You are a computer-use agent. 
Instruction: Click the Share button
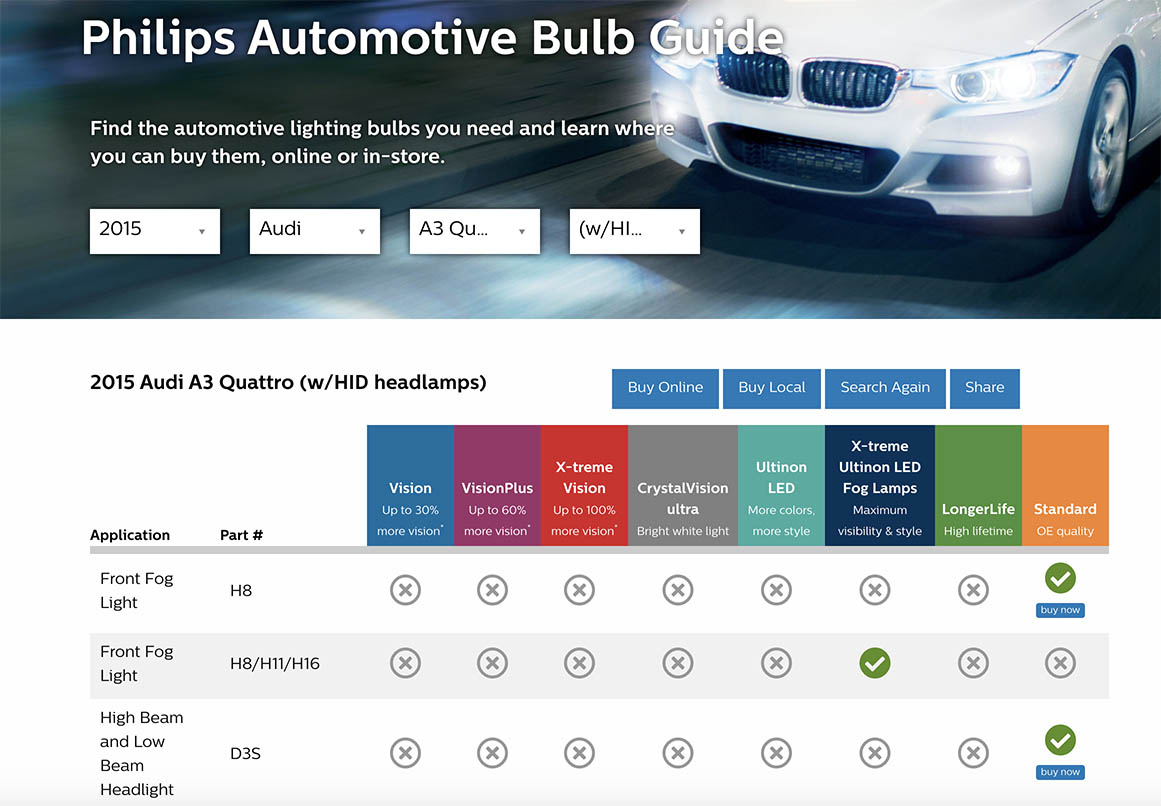tap(985, 389)
